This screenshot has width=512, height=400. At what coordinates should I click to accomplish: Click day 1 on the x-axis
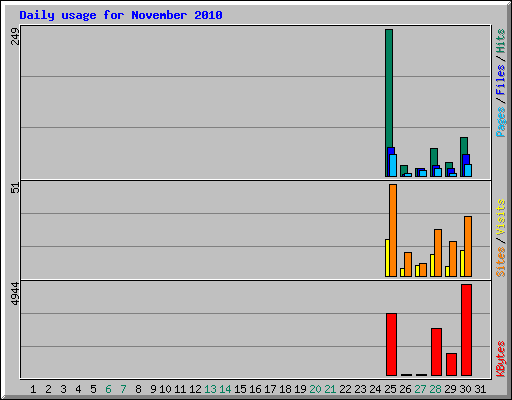[33, 389]
